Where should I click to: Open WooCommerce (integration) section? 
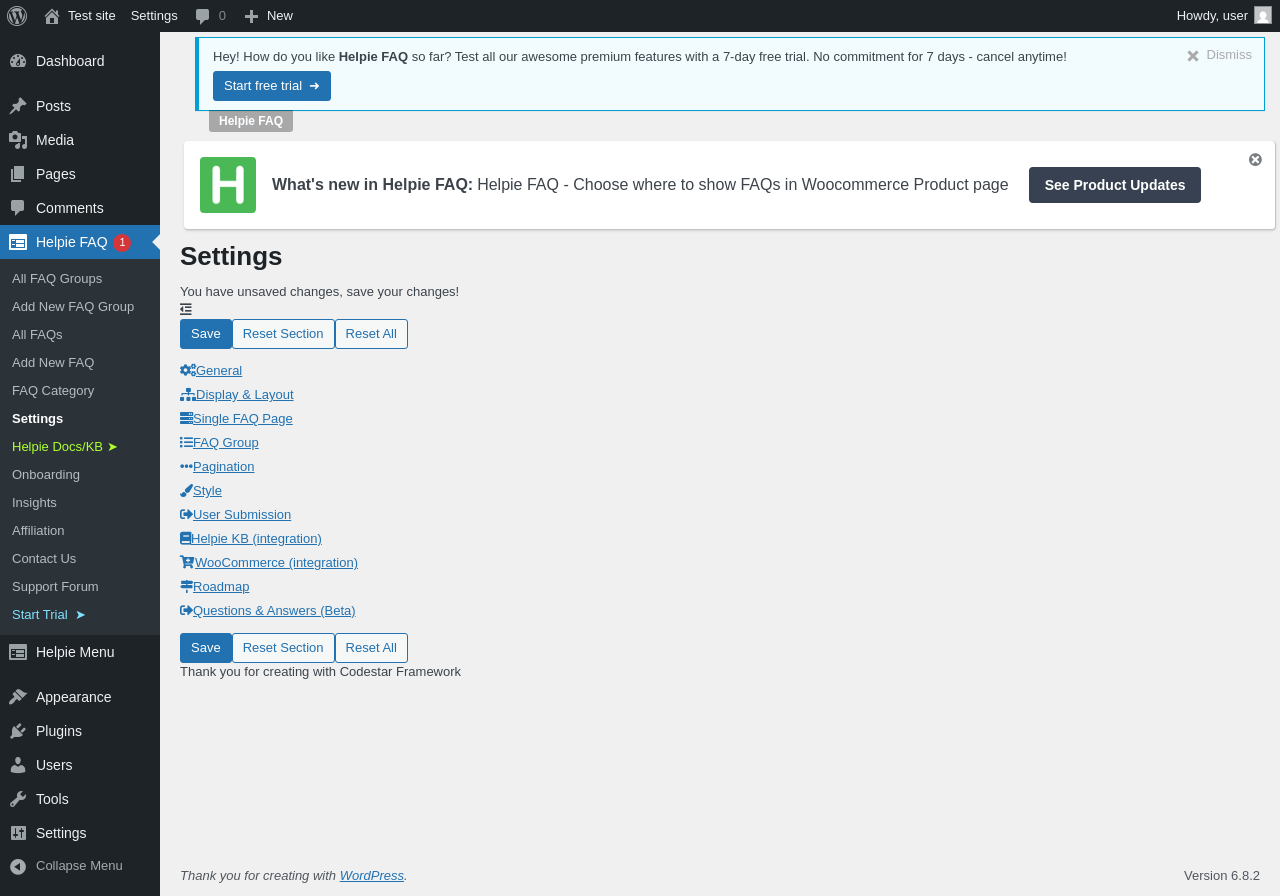[276, 562]
